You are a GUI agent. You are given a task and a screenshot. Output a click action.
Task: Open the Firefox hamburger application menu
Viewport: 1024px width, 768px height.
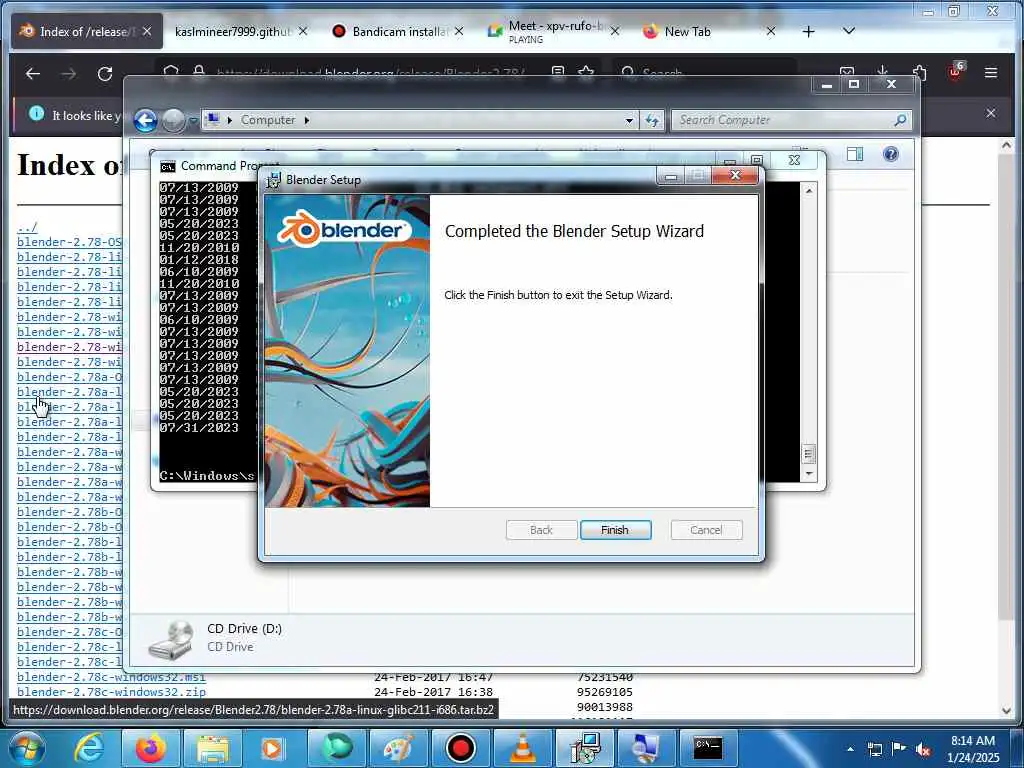[x=991, y=72]
